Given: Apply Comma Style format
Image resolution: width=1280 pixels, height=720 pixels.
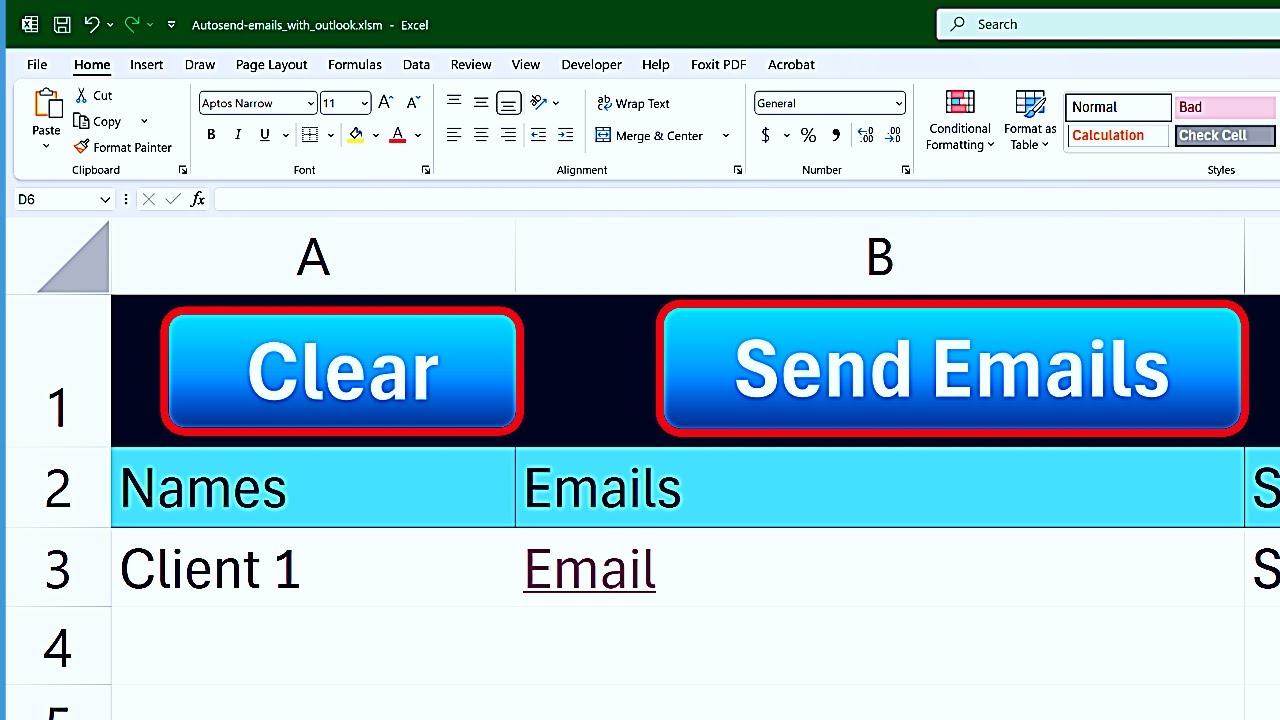Looking at the screenshot, I should pyautogui.click(x=836, y=135).
